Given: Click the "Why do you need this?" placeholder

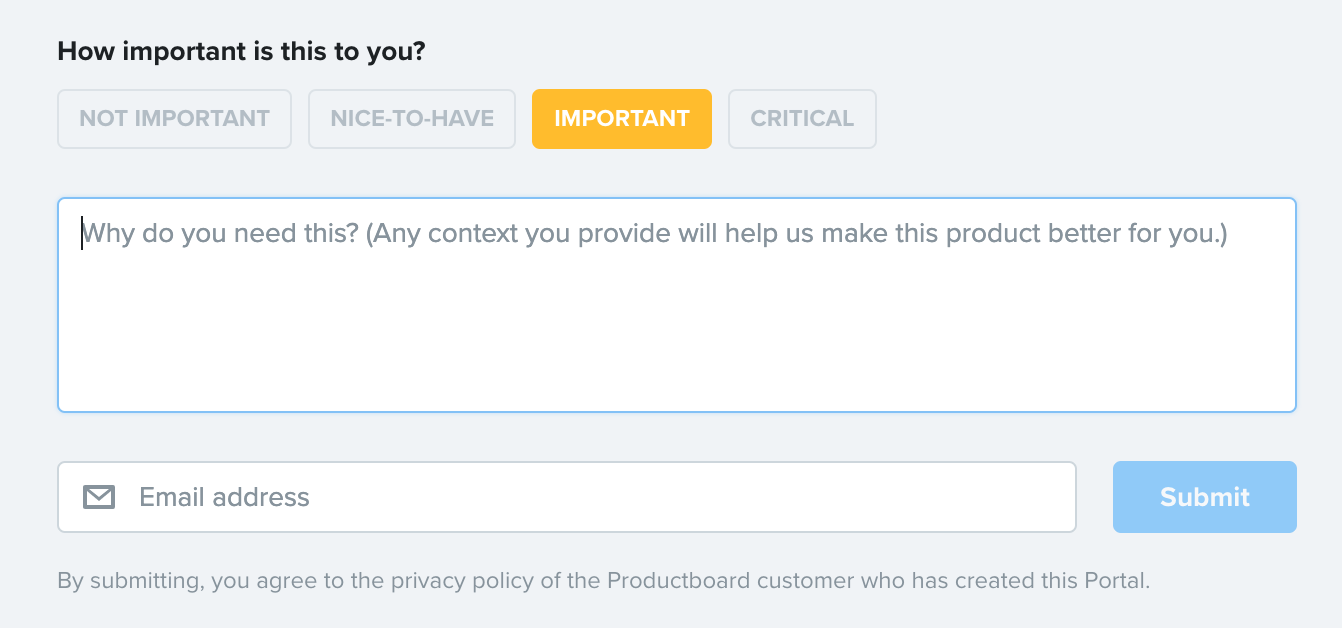Looking at the screenshot, I should coord(220,234).
